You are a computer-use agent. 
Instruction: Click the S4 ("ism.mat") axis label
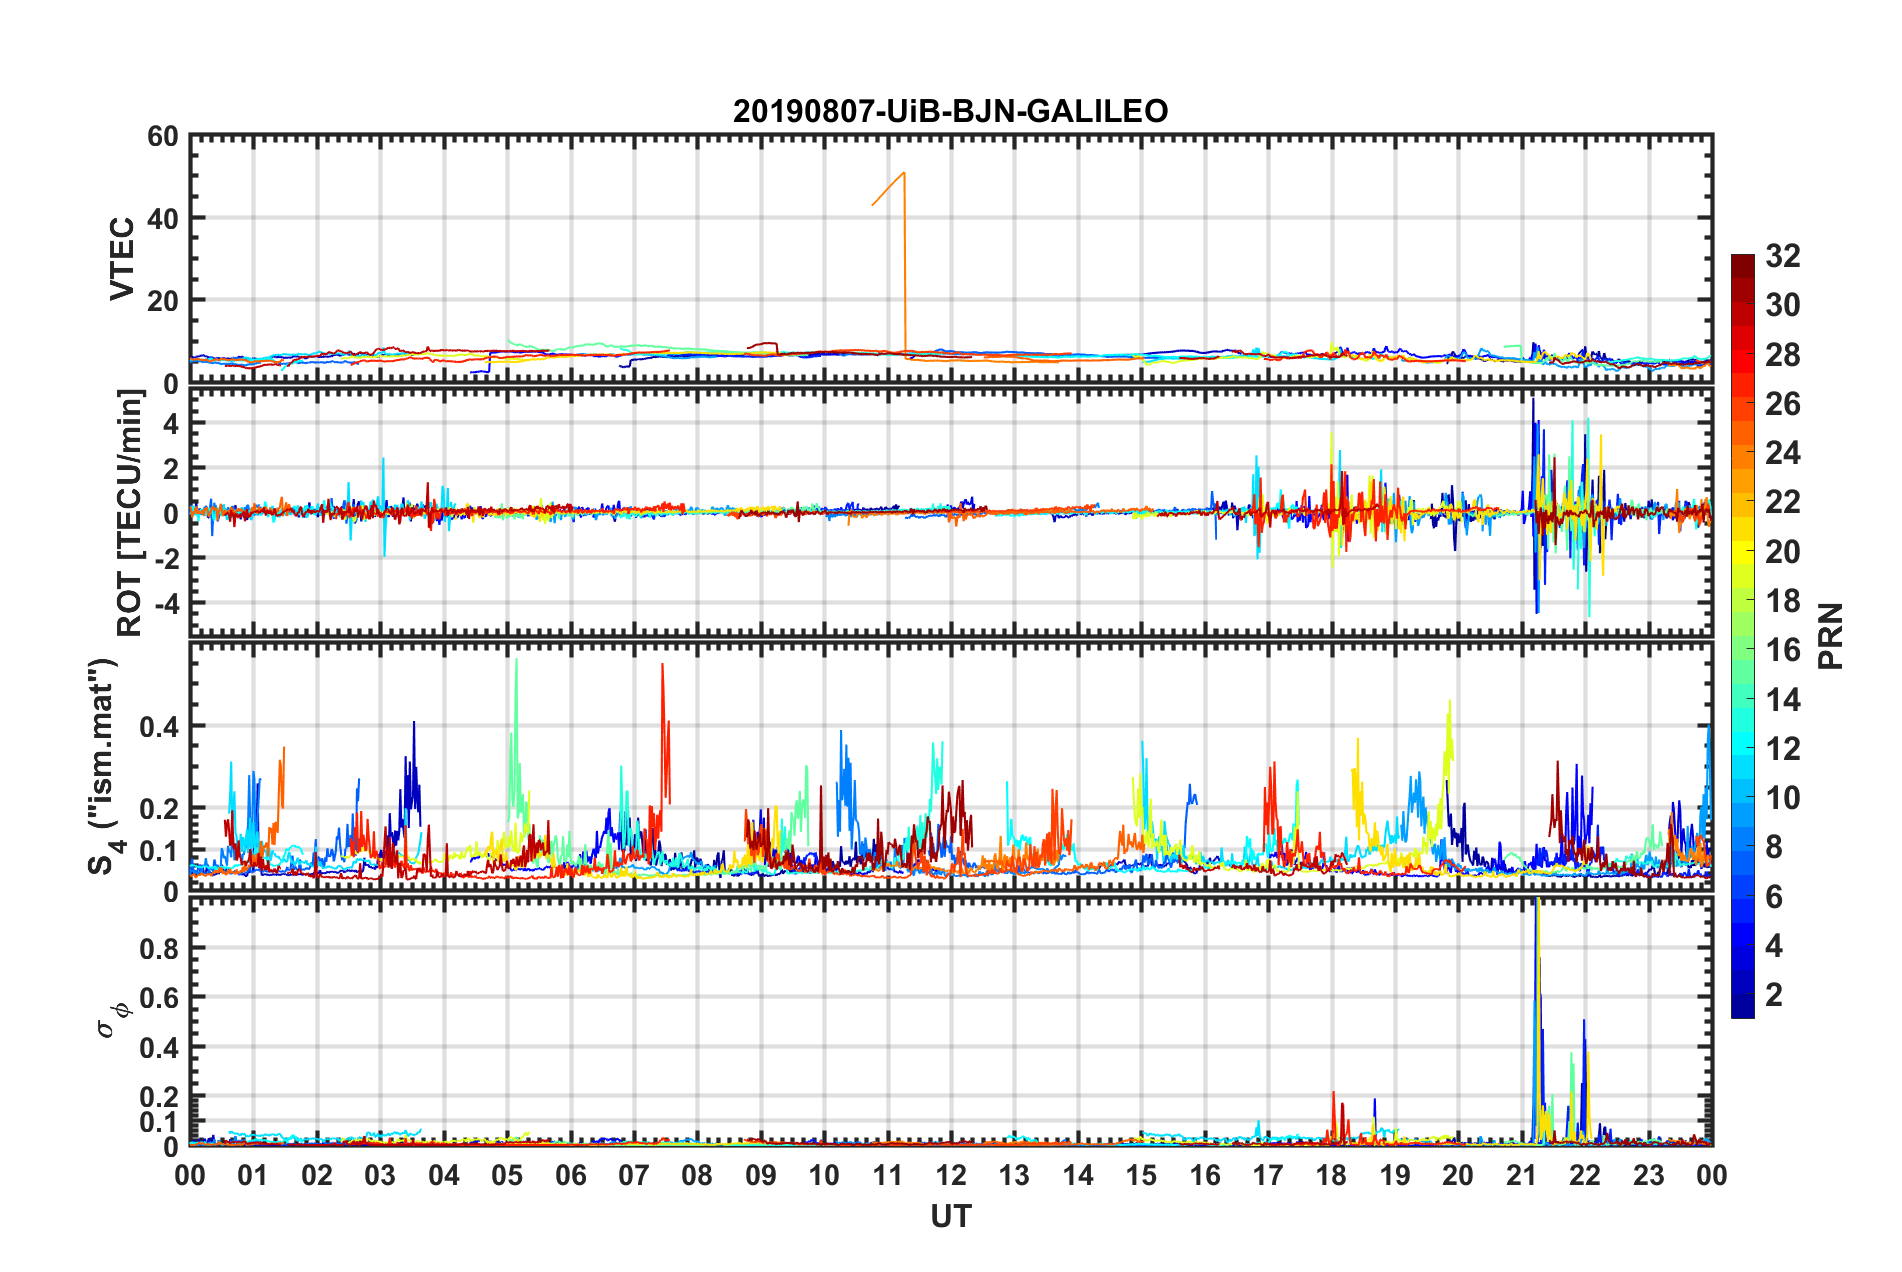tap(105, 767)
